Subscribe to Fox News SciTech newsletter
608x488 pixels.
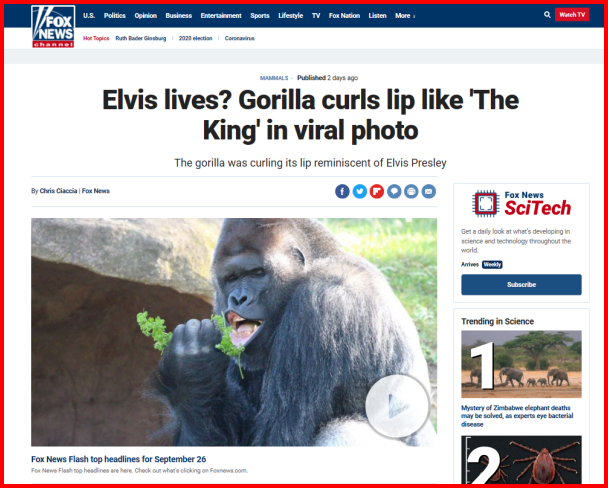click(x=521, y=285)
